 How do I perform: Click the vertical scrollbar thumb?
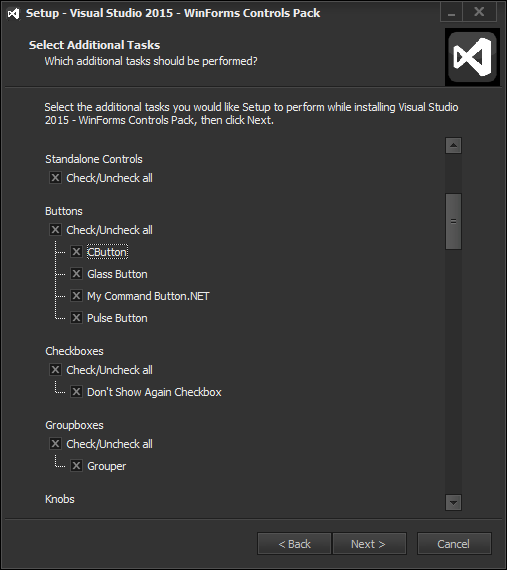click(x=453, y=221)
